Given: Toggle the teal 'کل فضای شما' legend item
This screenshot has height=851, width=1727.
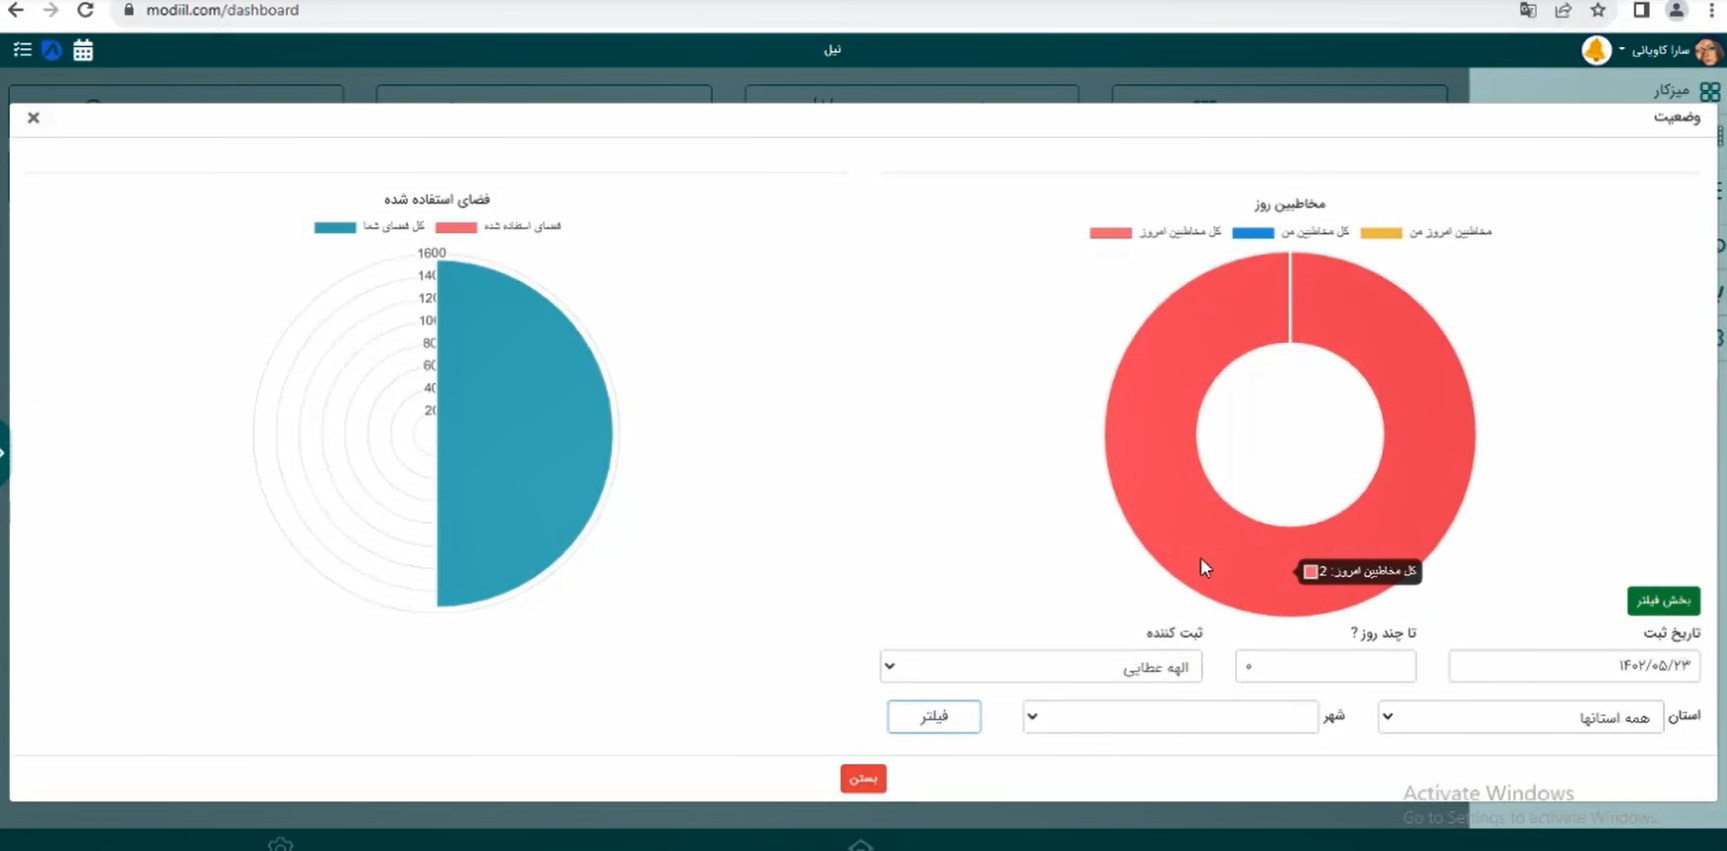Looking at the screenshot, I should coord(369,227).
